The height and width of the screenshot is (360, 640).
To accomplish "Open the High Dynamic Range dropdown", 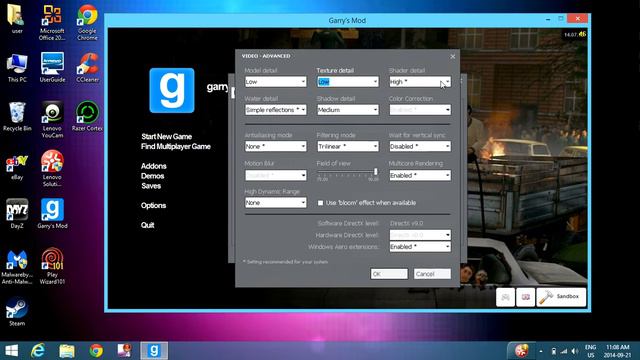I will pyautogui.click(x=276, y=202).
